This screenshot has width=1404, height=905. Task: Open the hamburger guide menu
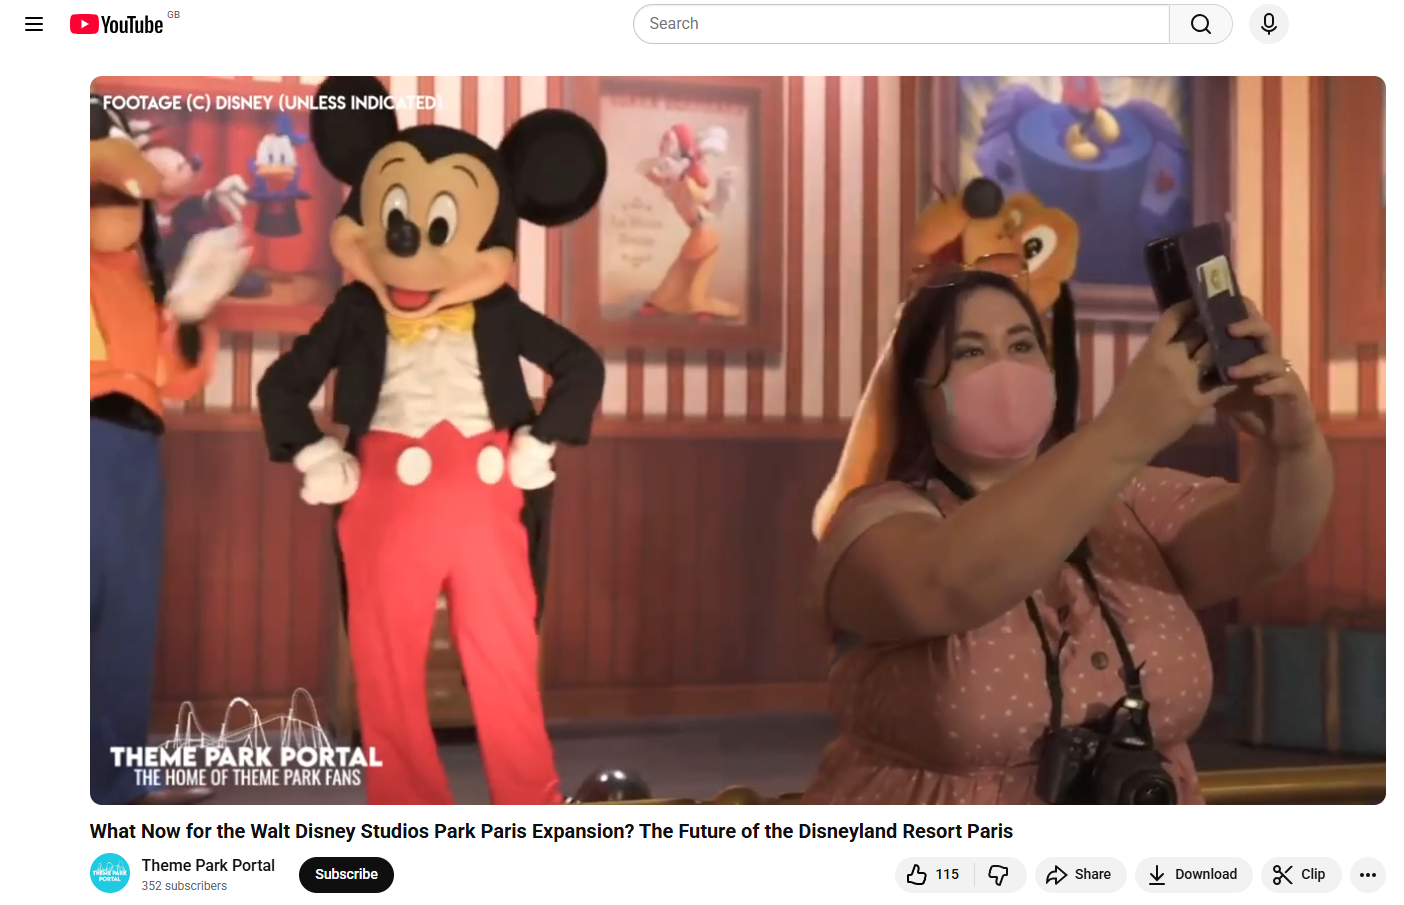tap(34, 24)
